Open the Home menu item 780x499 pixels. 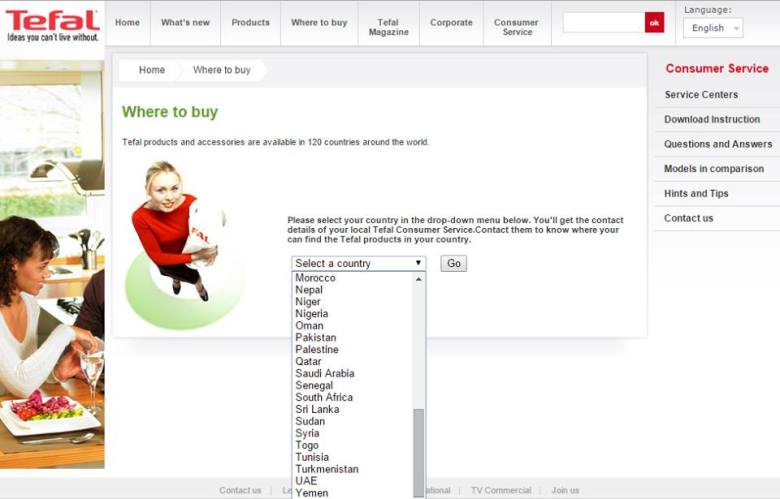(127, 23)
